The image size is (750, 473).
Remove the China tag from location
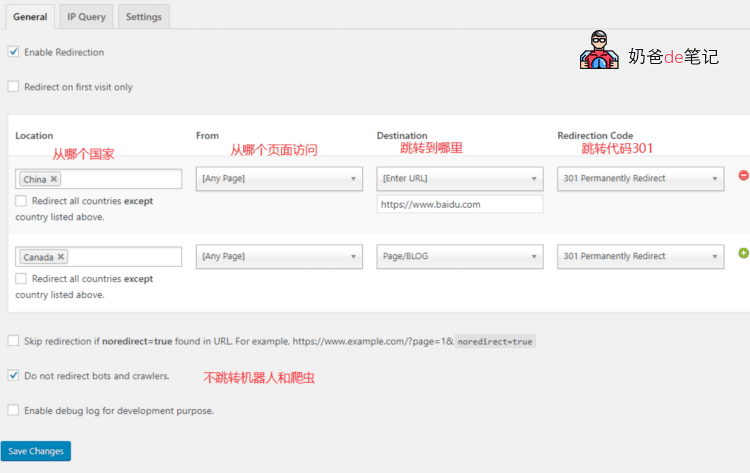54,179
